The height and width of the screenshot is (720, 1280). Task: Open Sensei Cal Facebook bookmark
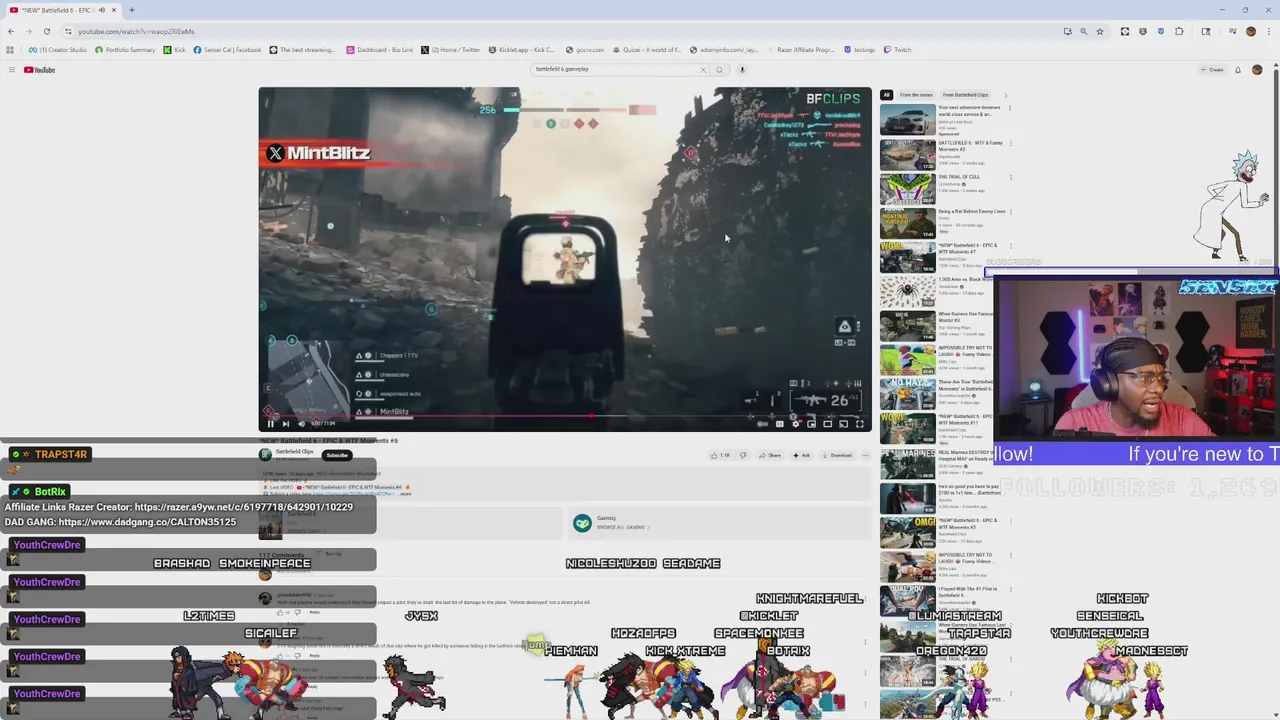tap(227, 50)
